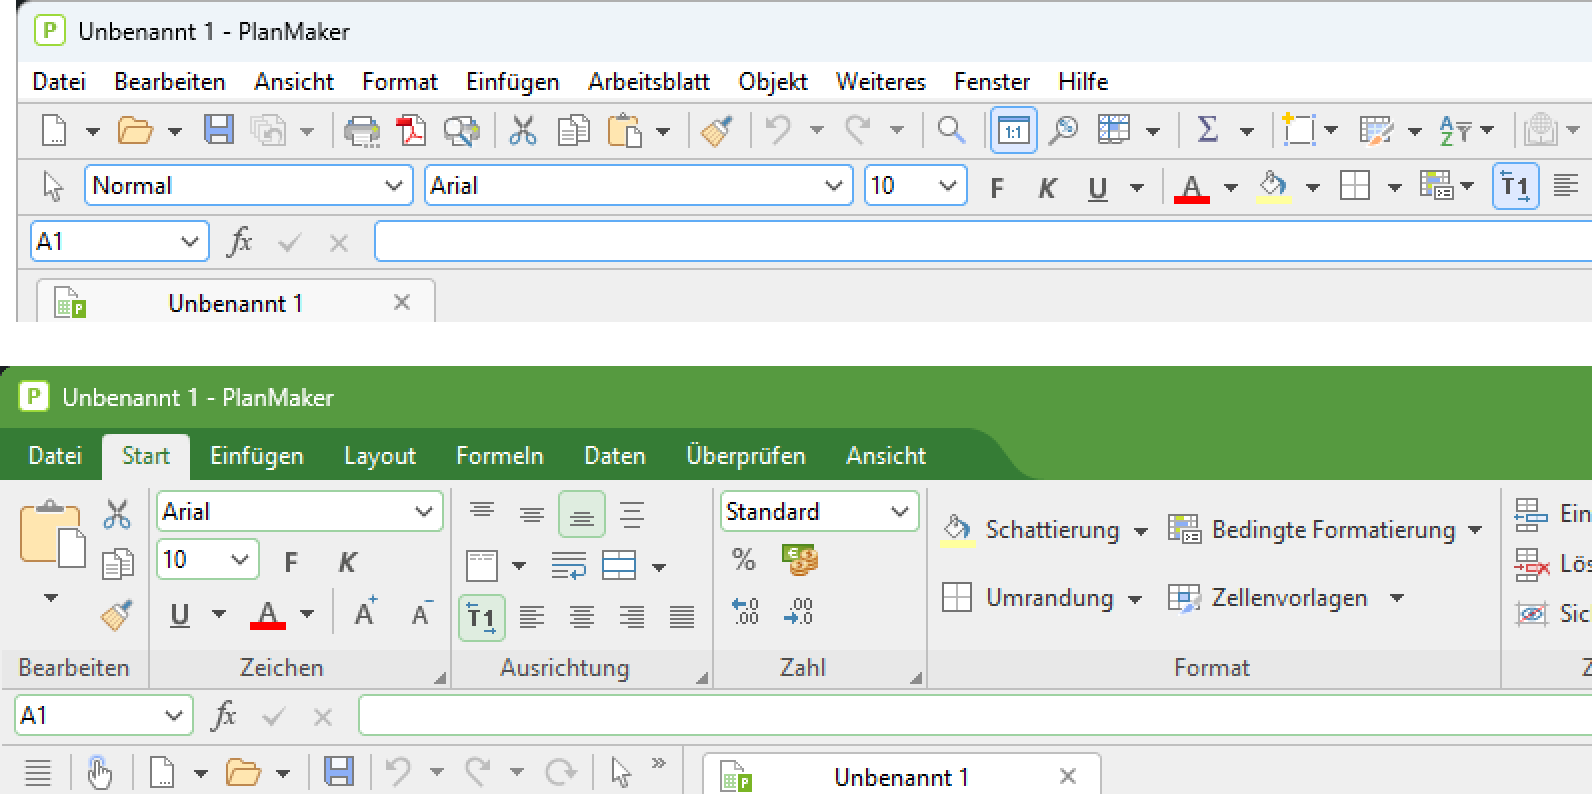
Task: Open the Weiteres menu
Action: tap(881, 82)
